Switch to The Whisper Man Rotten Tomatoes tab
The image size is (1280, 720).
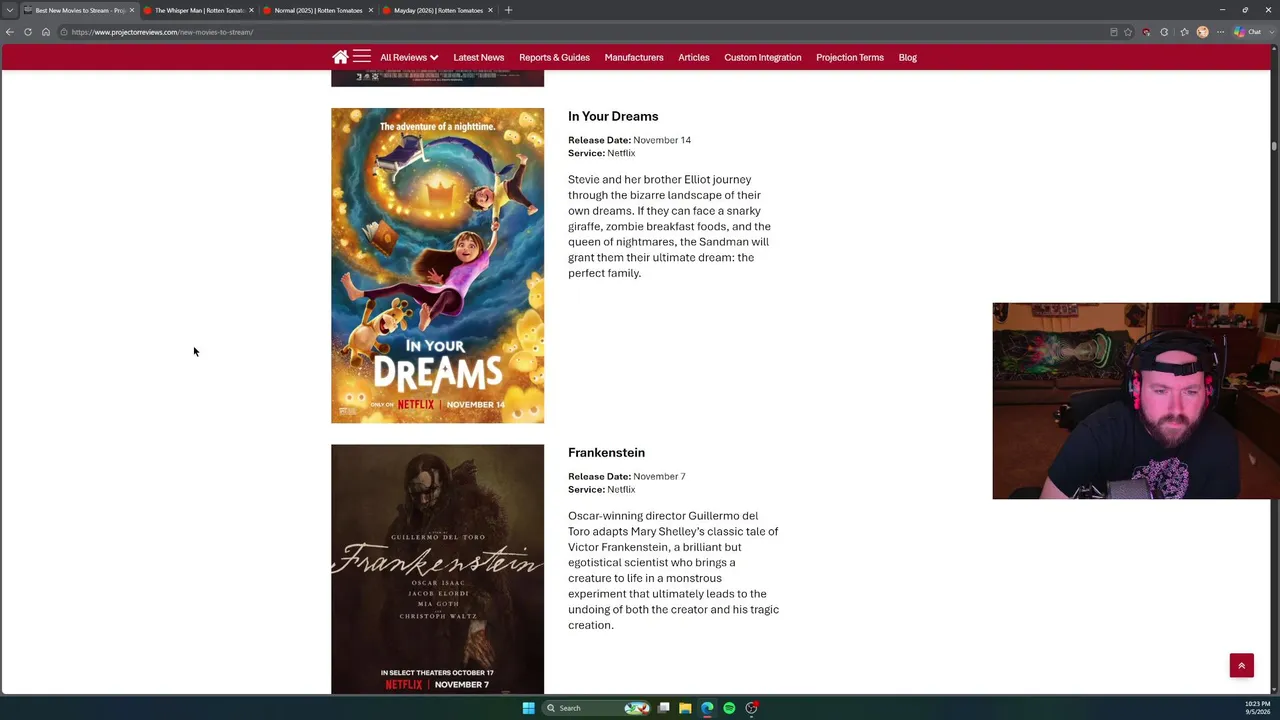199,10
